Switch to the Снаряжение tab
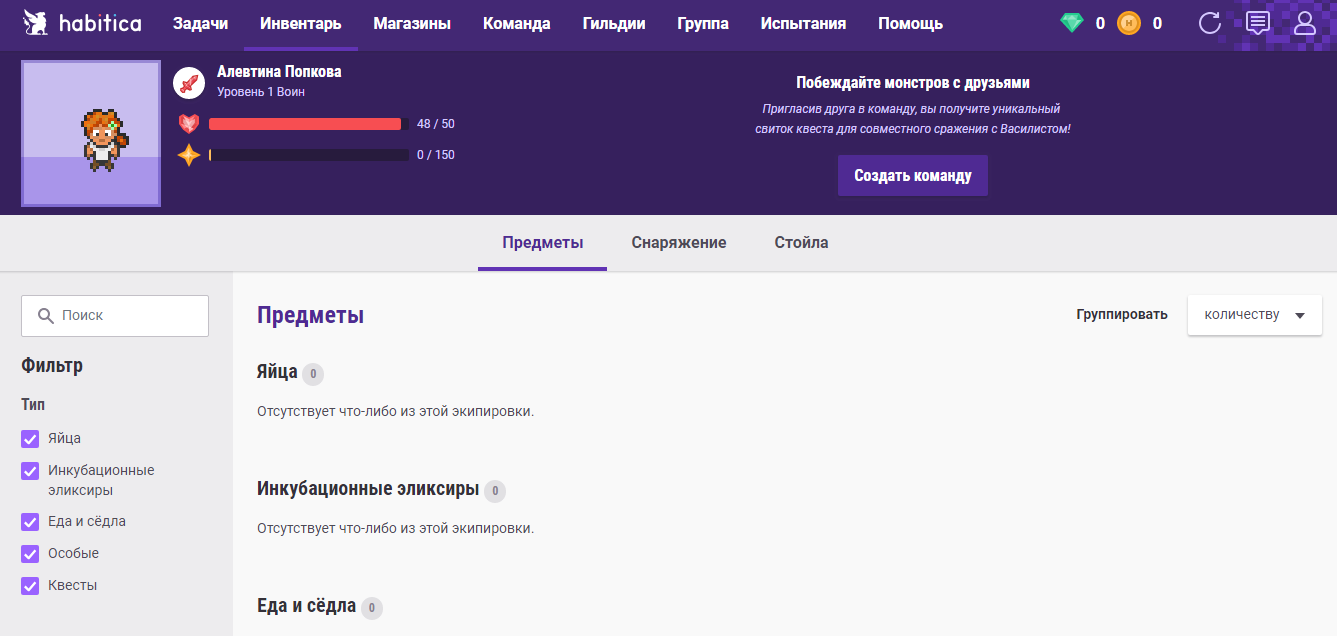Screen dimensions: 1337x636 pos(679,243)
